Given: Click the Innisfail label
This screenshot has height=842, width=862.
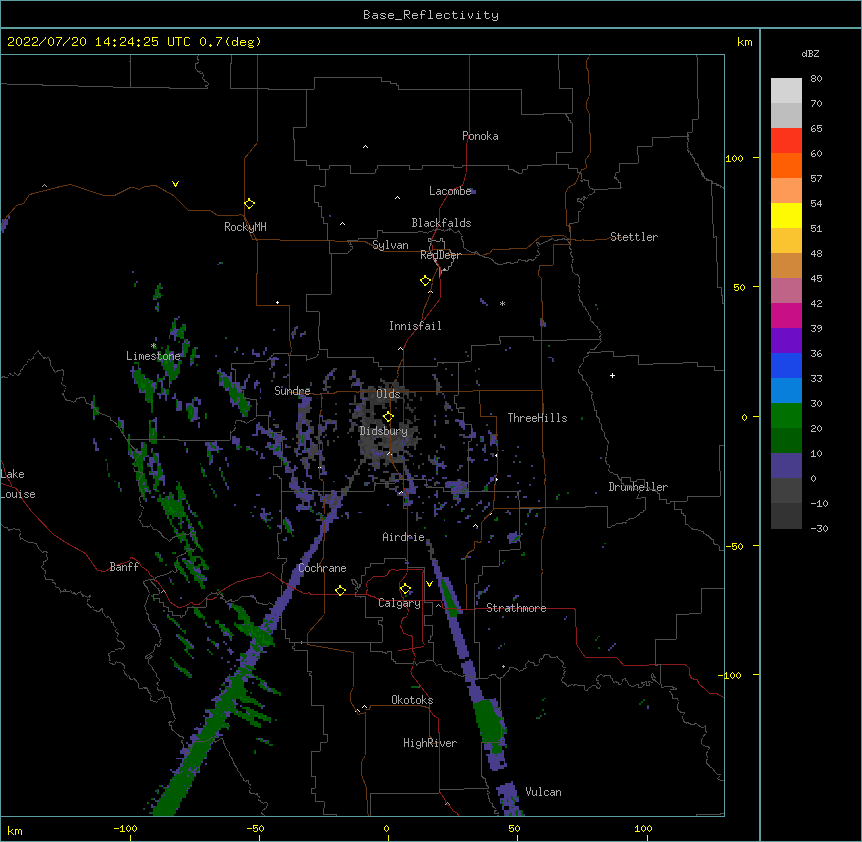Looking at the screenshot, I should pyautogui.click(x=415, y=326).
